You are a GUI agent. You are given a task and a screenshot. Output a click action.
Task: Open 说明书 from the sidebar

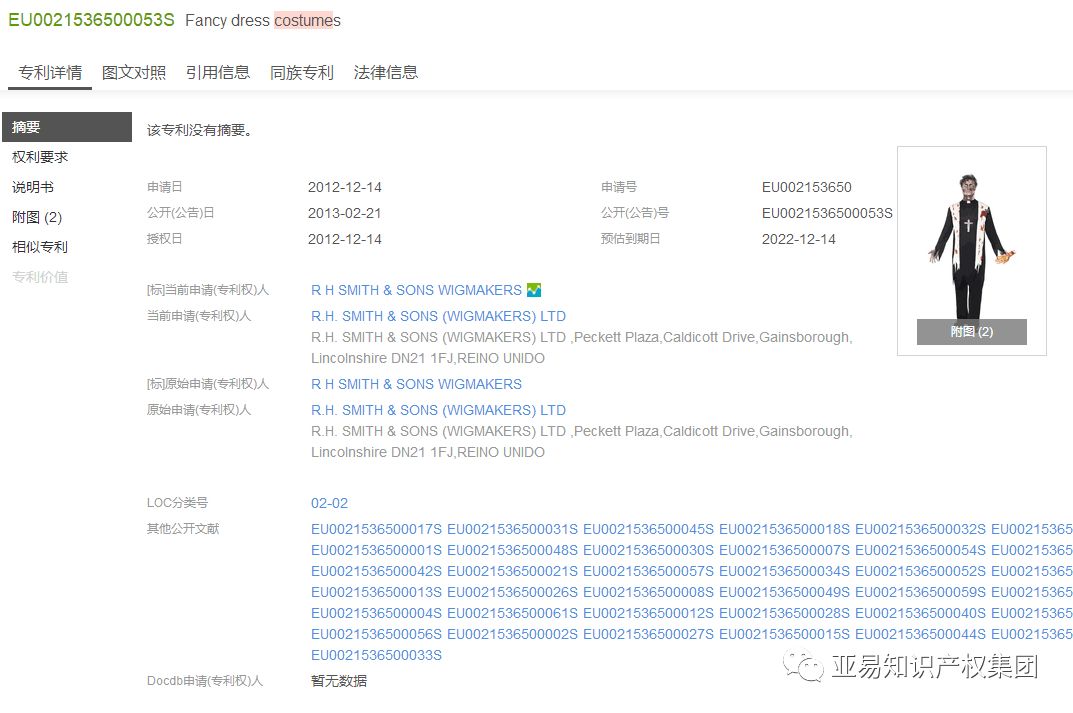coord(33,187)
